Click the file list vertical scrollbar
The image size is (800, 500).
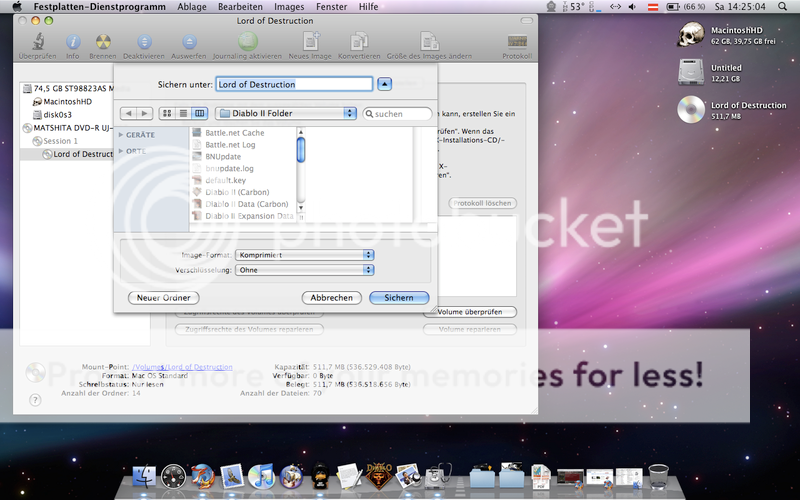pos(301,150)
